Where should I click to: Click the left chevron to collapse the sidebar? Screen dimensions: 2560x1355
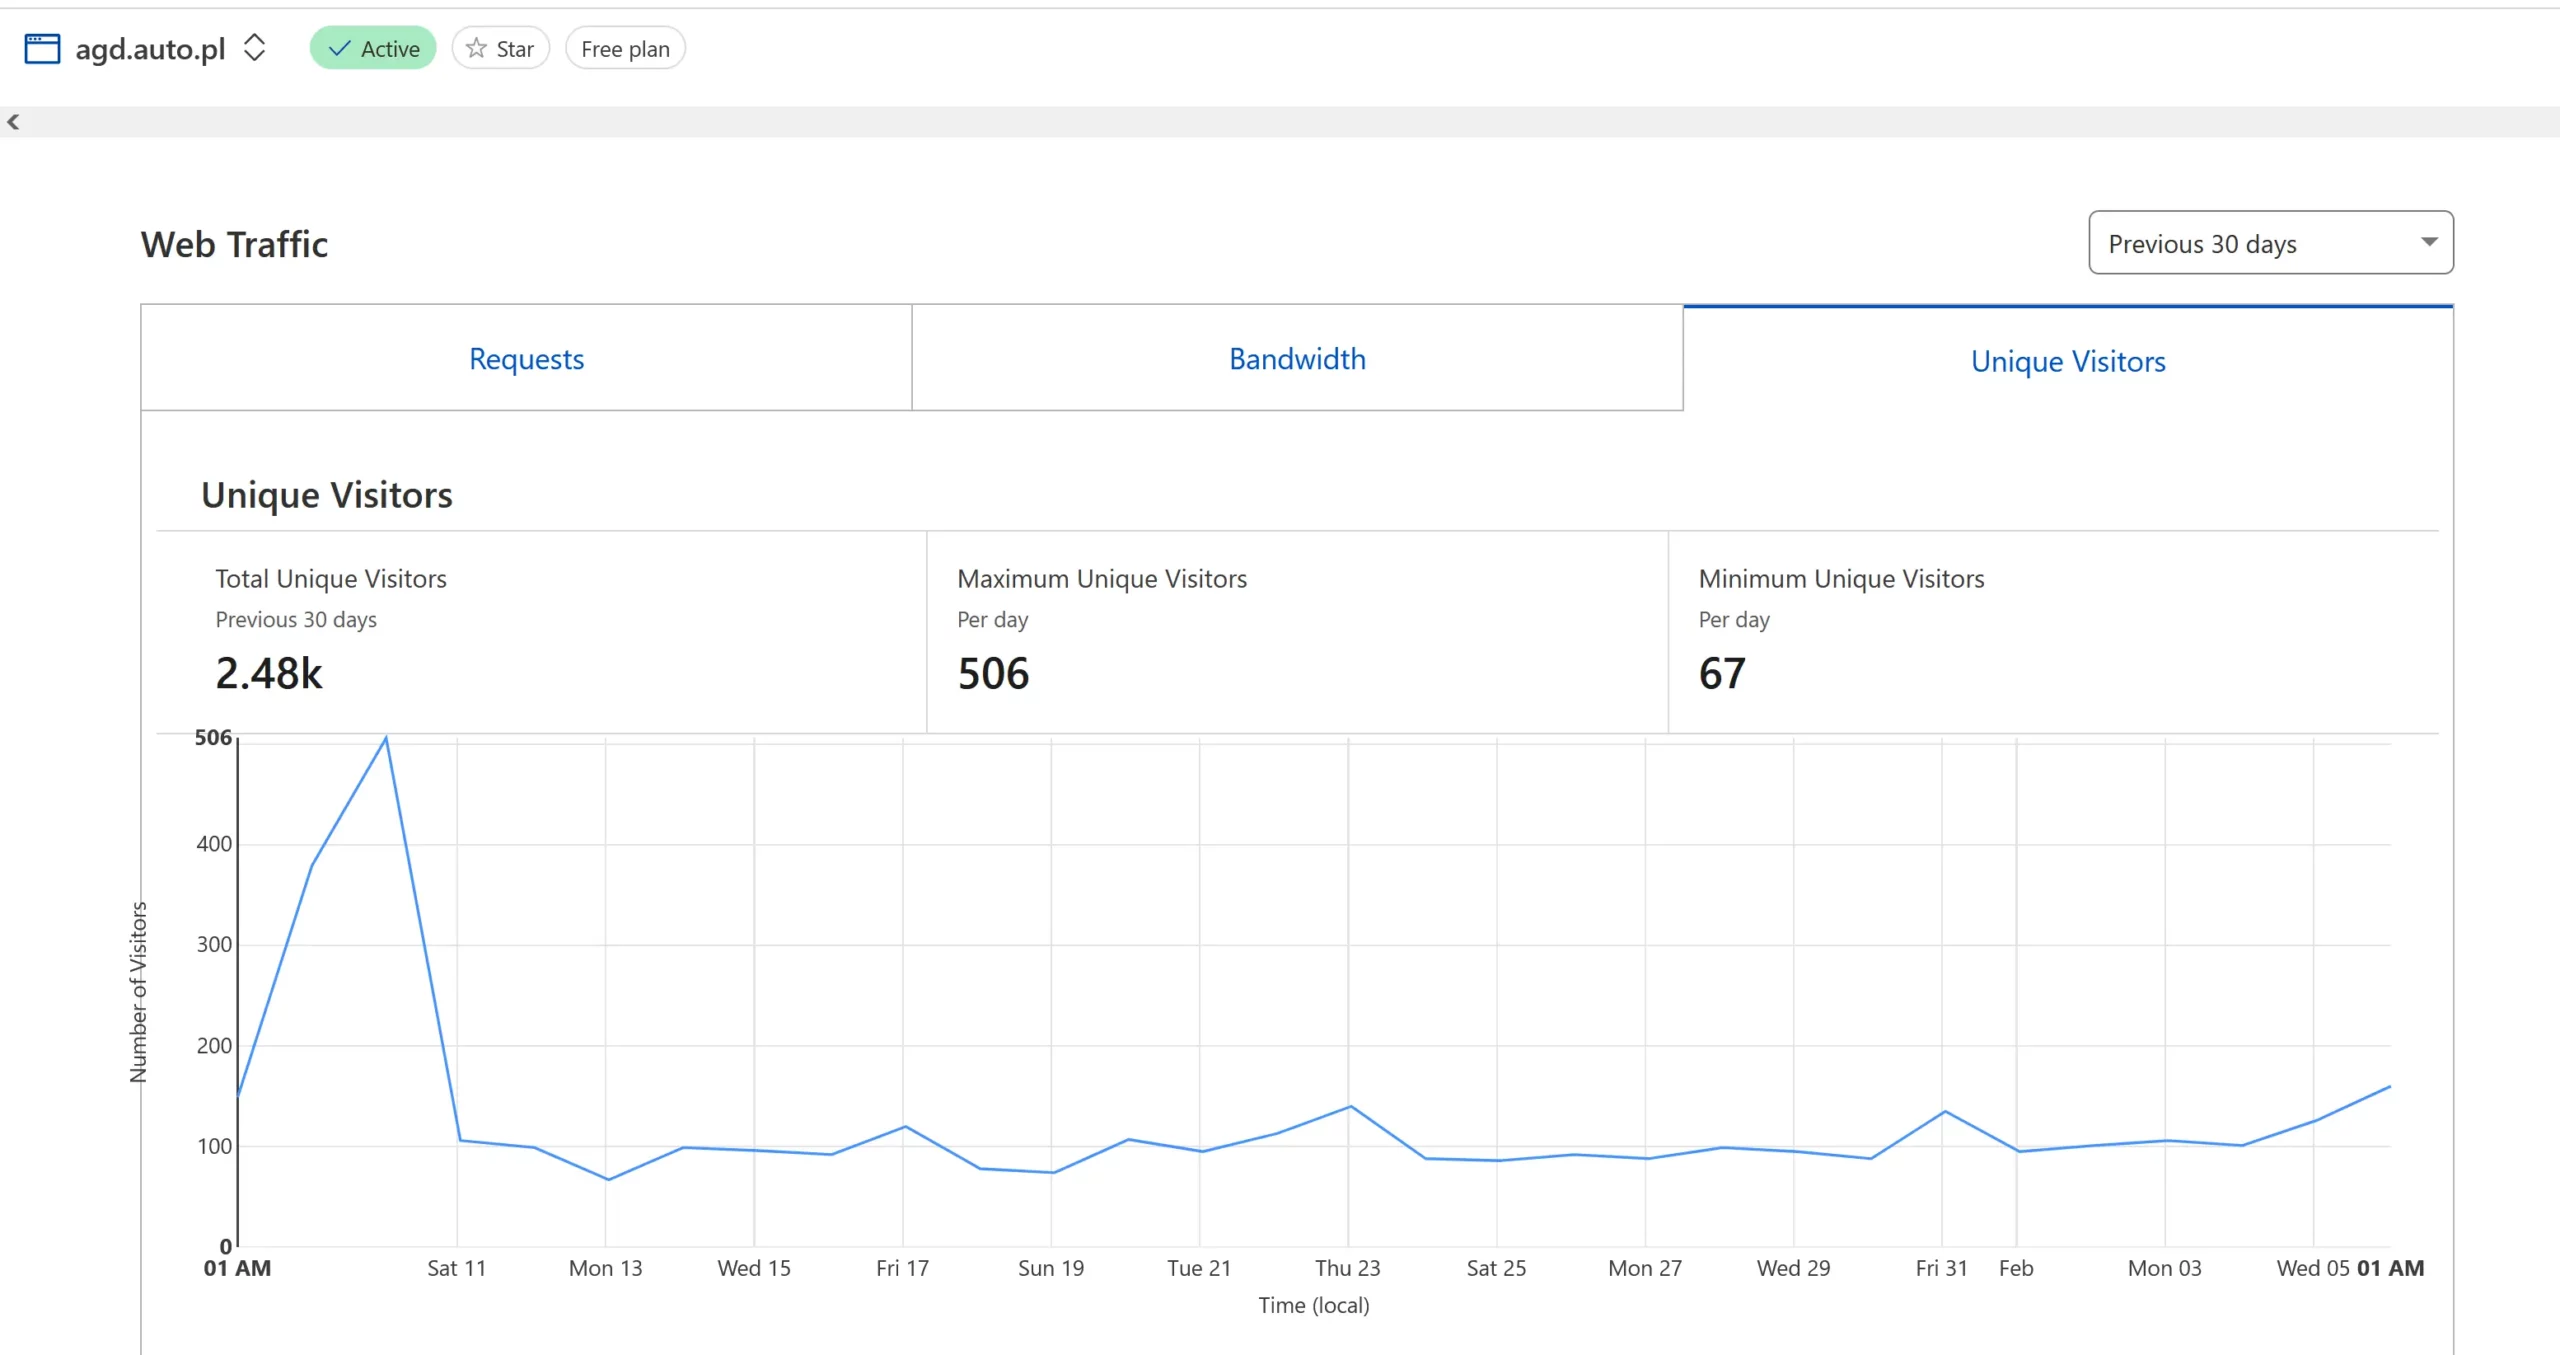[13, 122]
